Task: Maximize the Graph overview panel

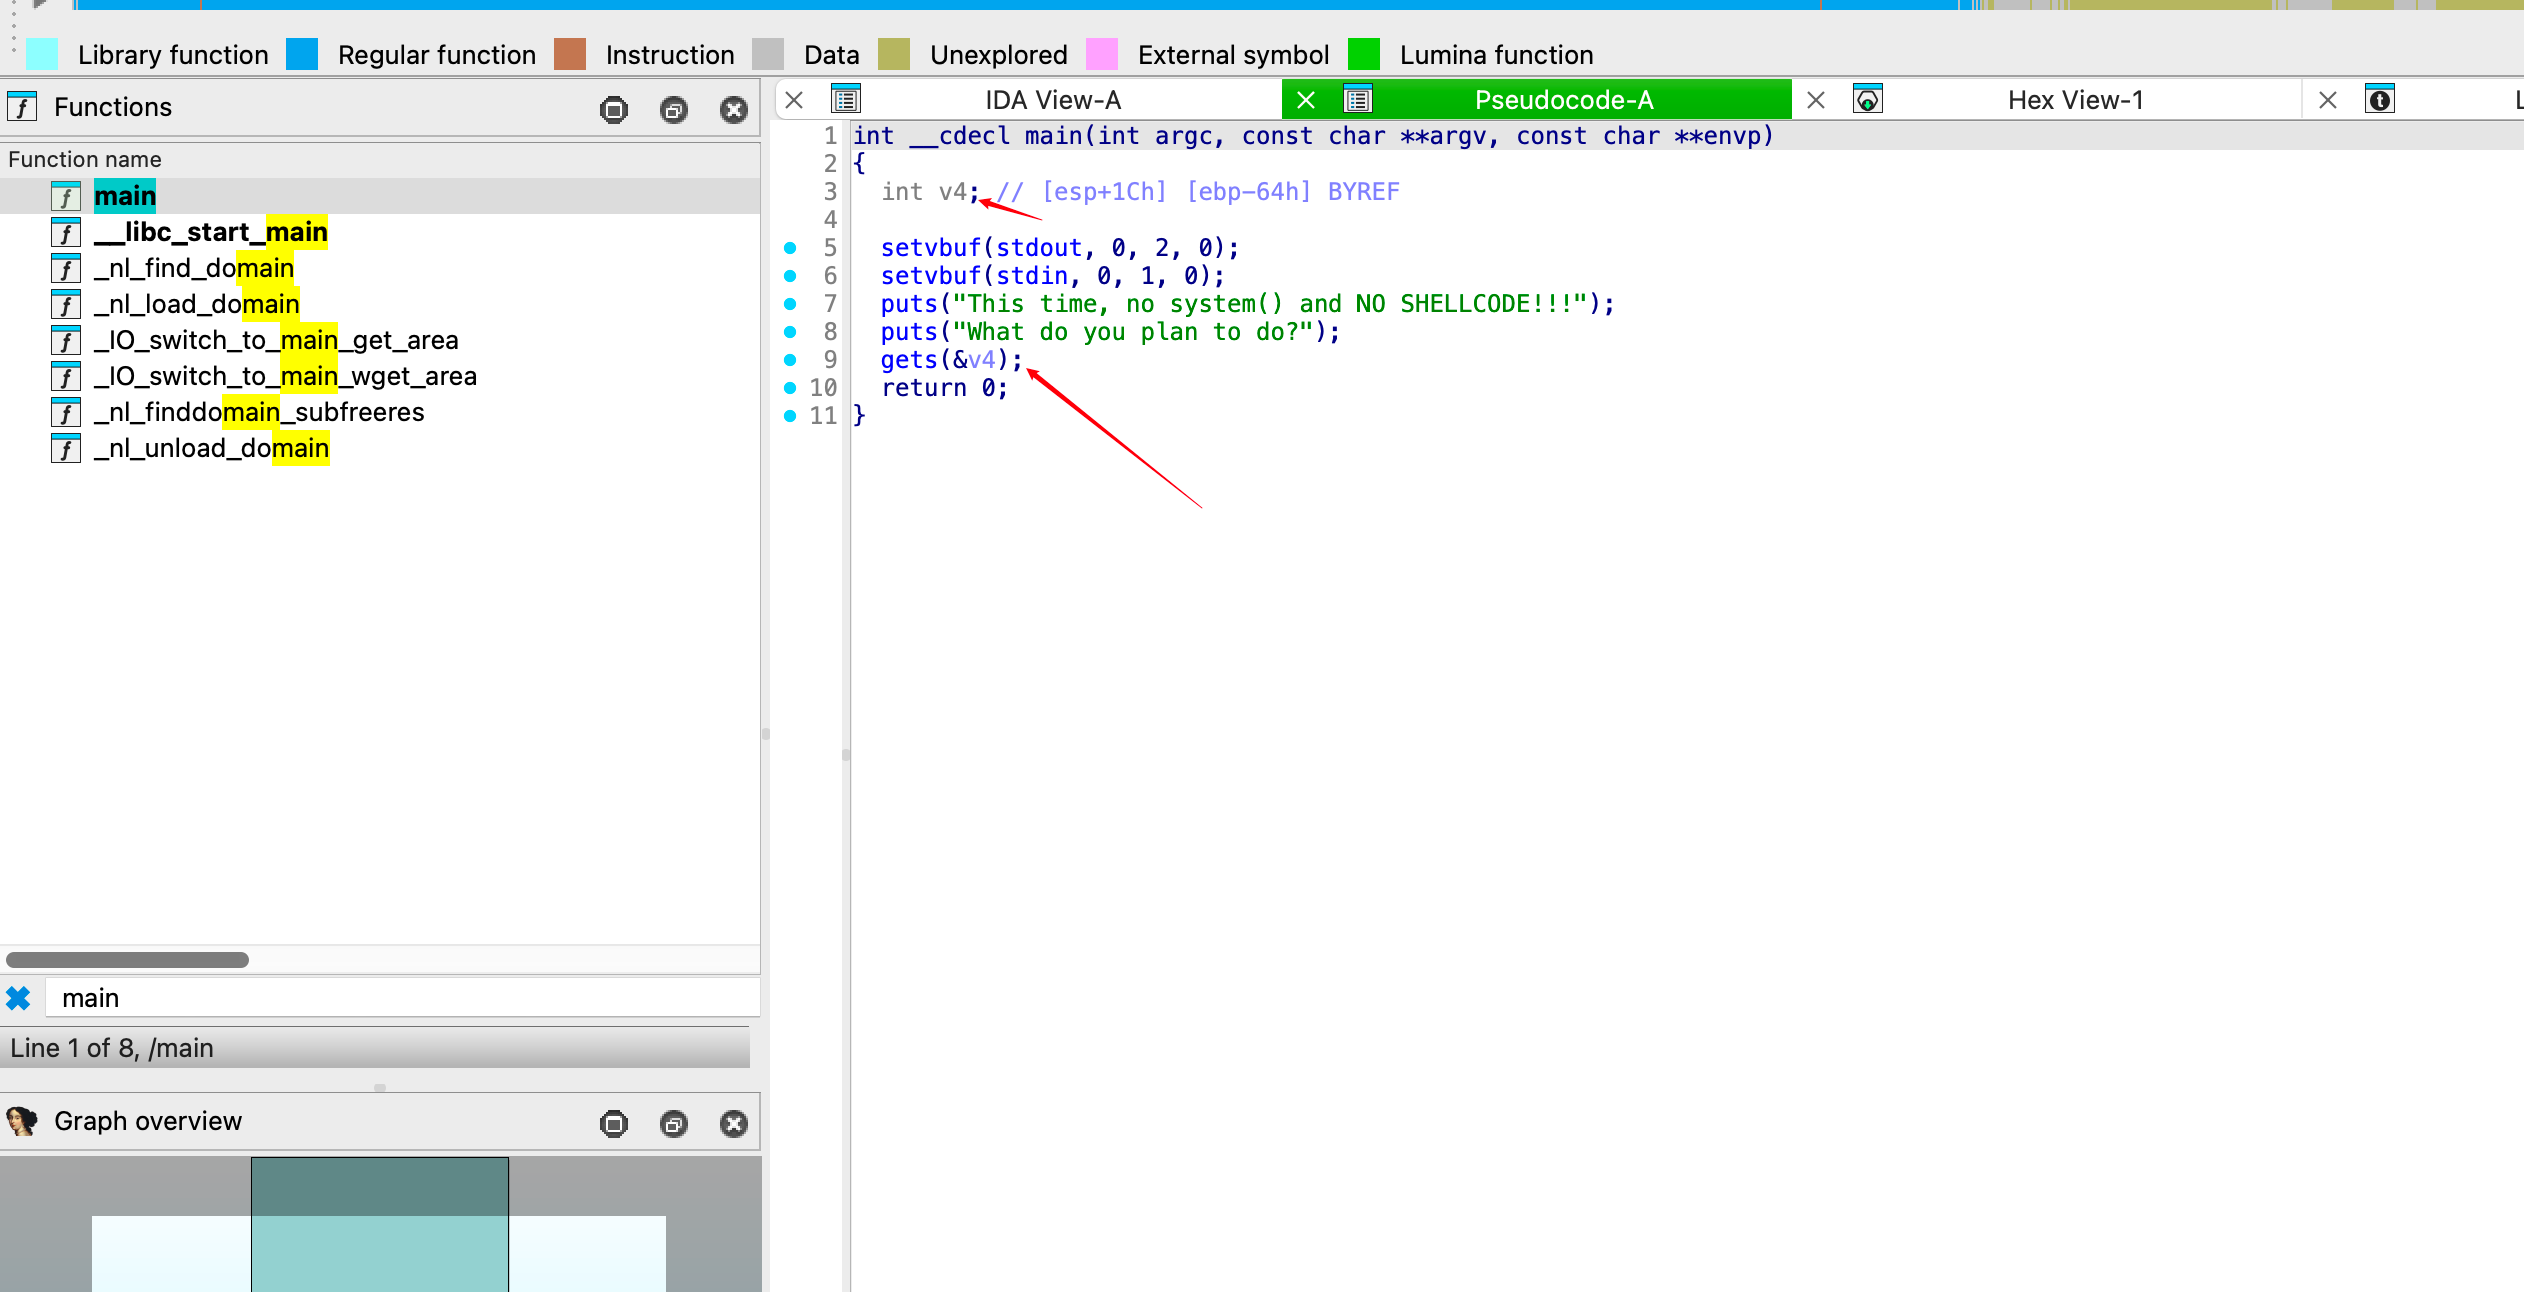Action: (614, 1123)
